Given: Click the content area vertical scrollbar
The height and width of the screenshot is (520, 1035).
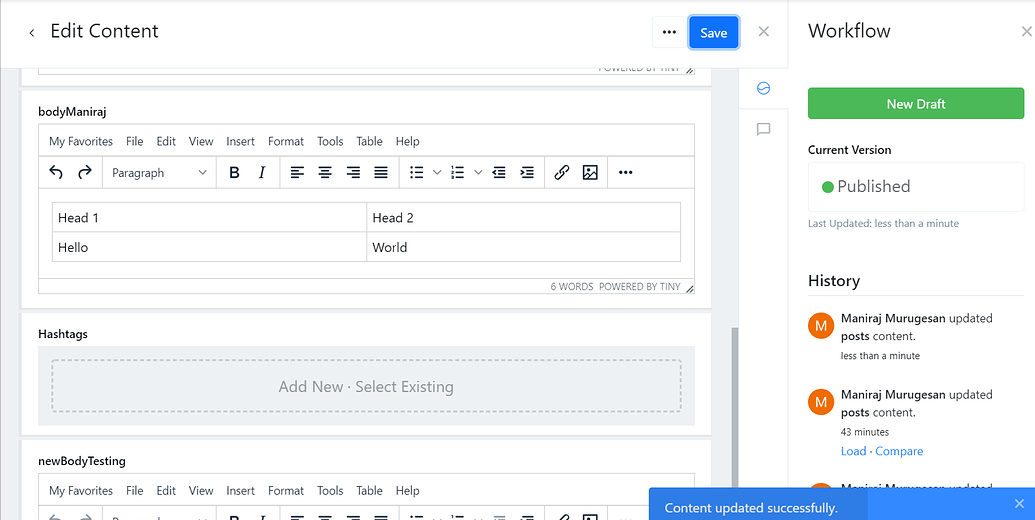Looking at the screenshot, I should pyautogui.click(x=735, y=406).
